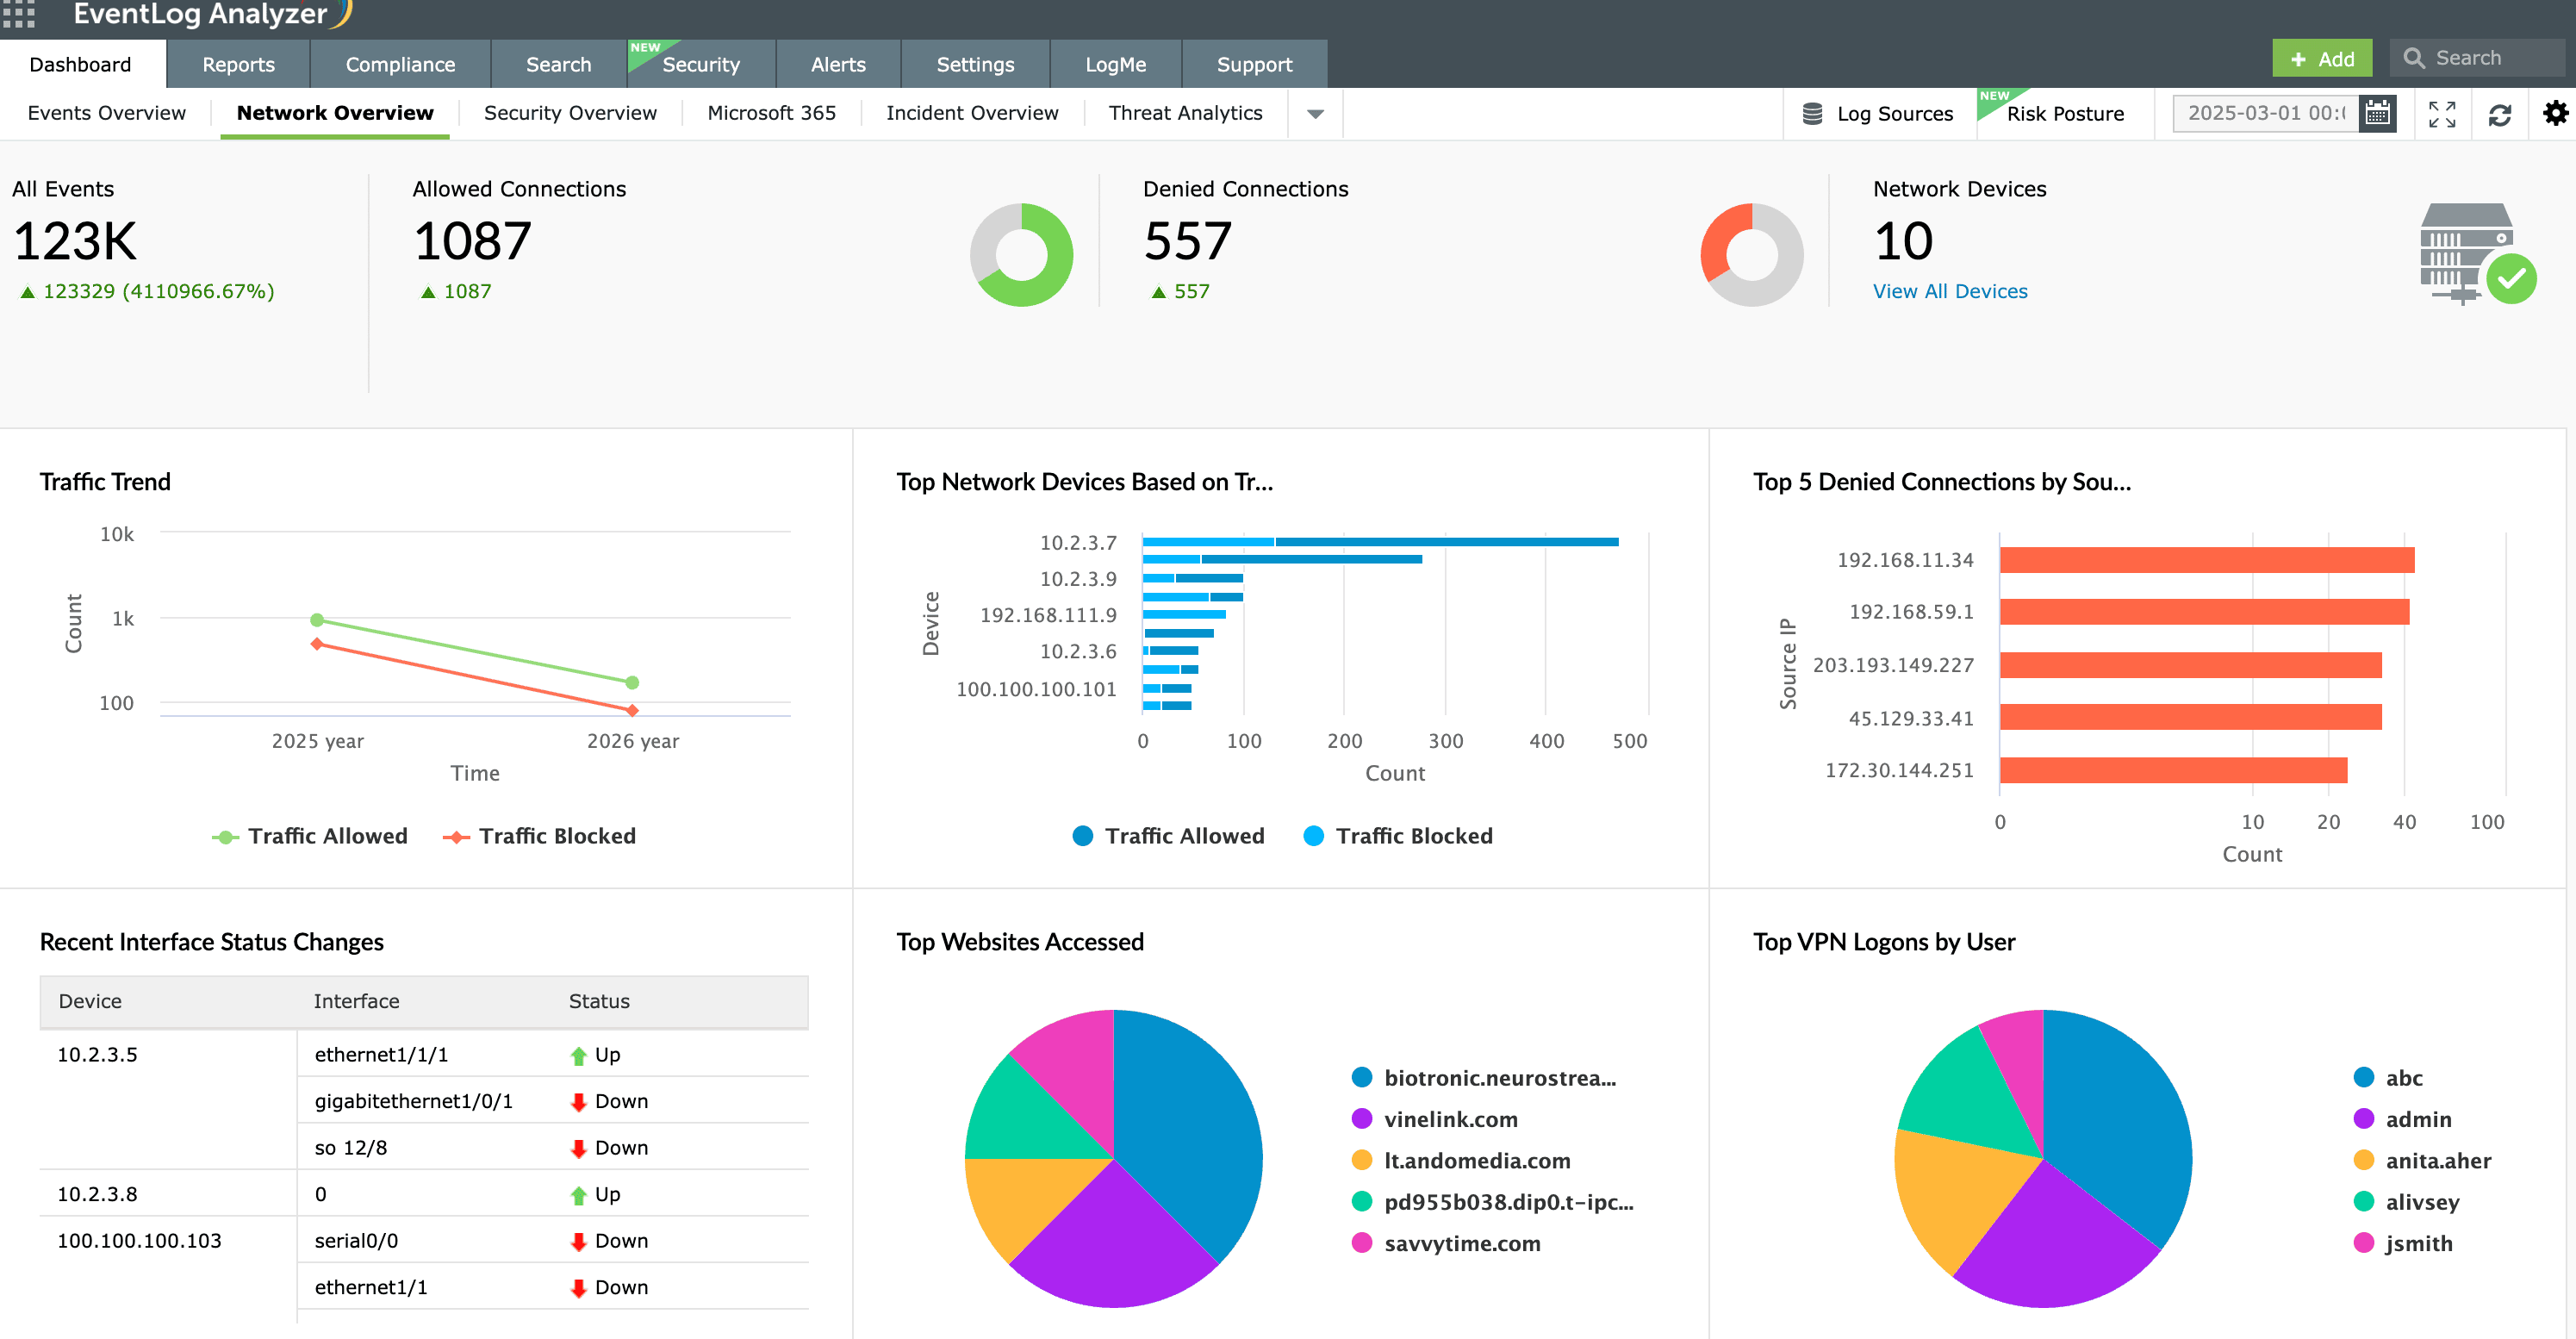The image size is (2576, 1339).
Task: Open the calendar date picker icon
Action: (2377, 113)
